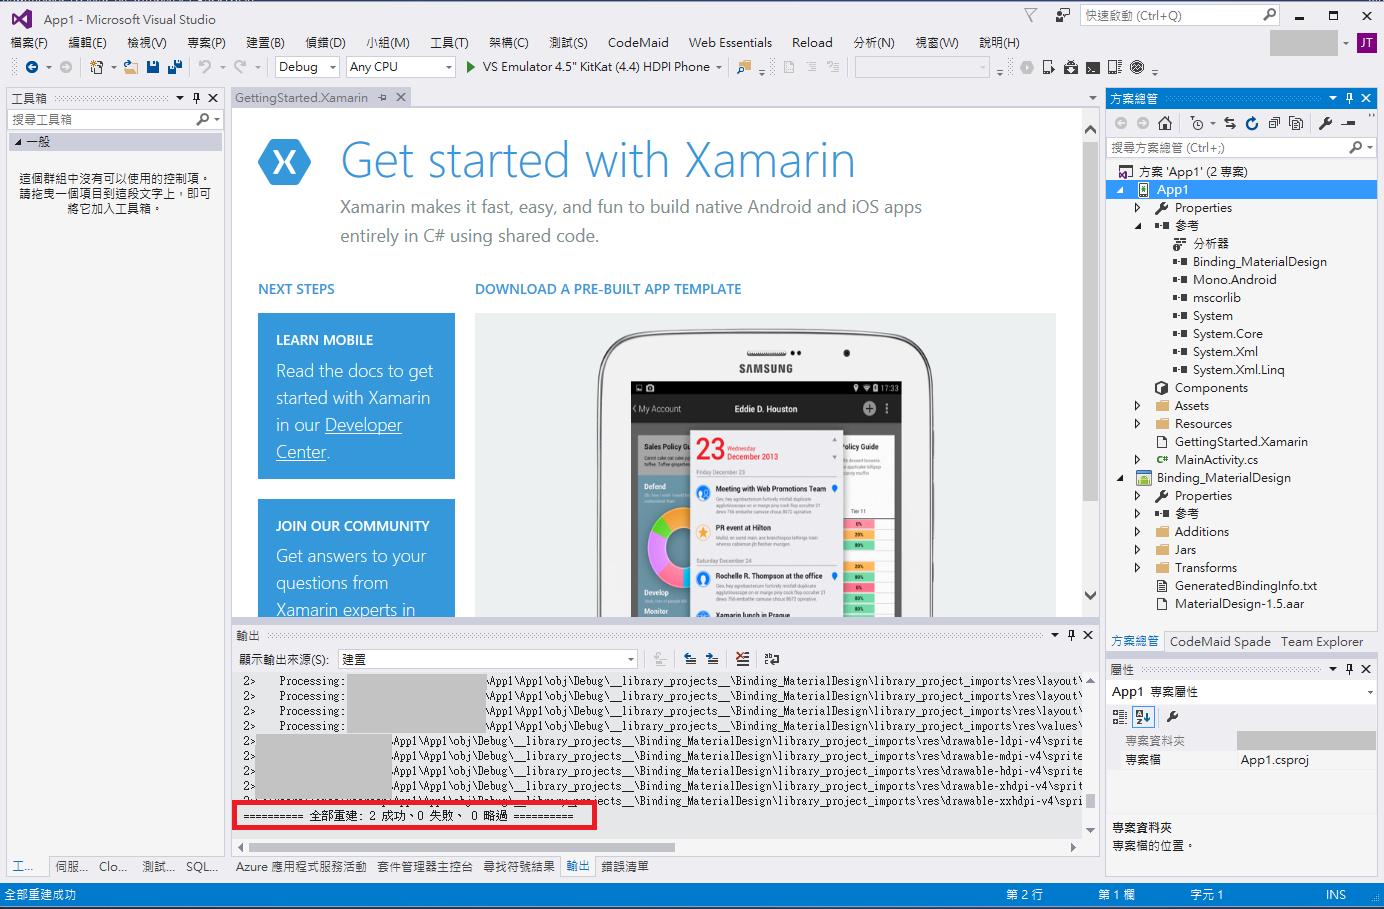Screen dimensions: 1384x909
Task: Open the Any CPU platform dropdown
Action: point(401,67)
